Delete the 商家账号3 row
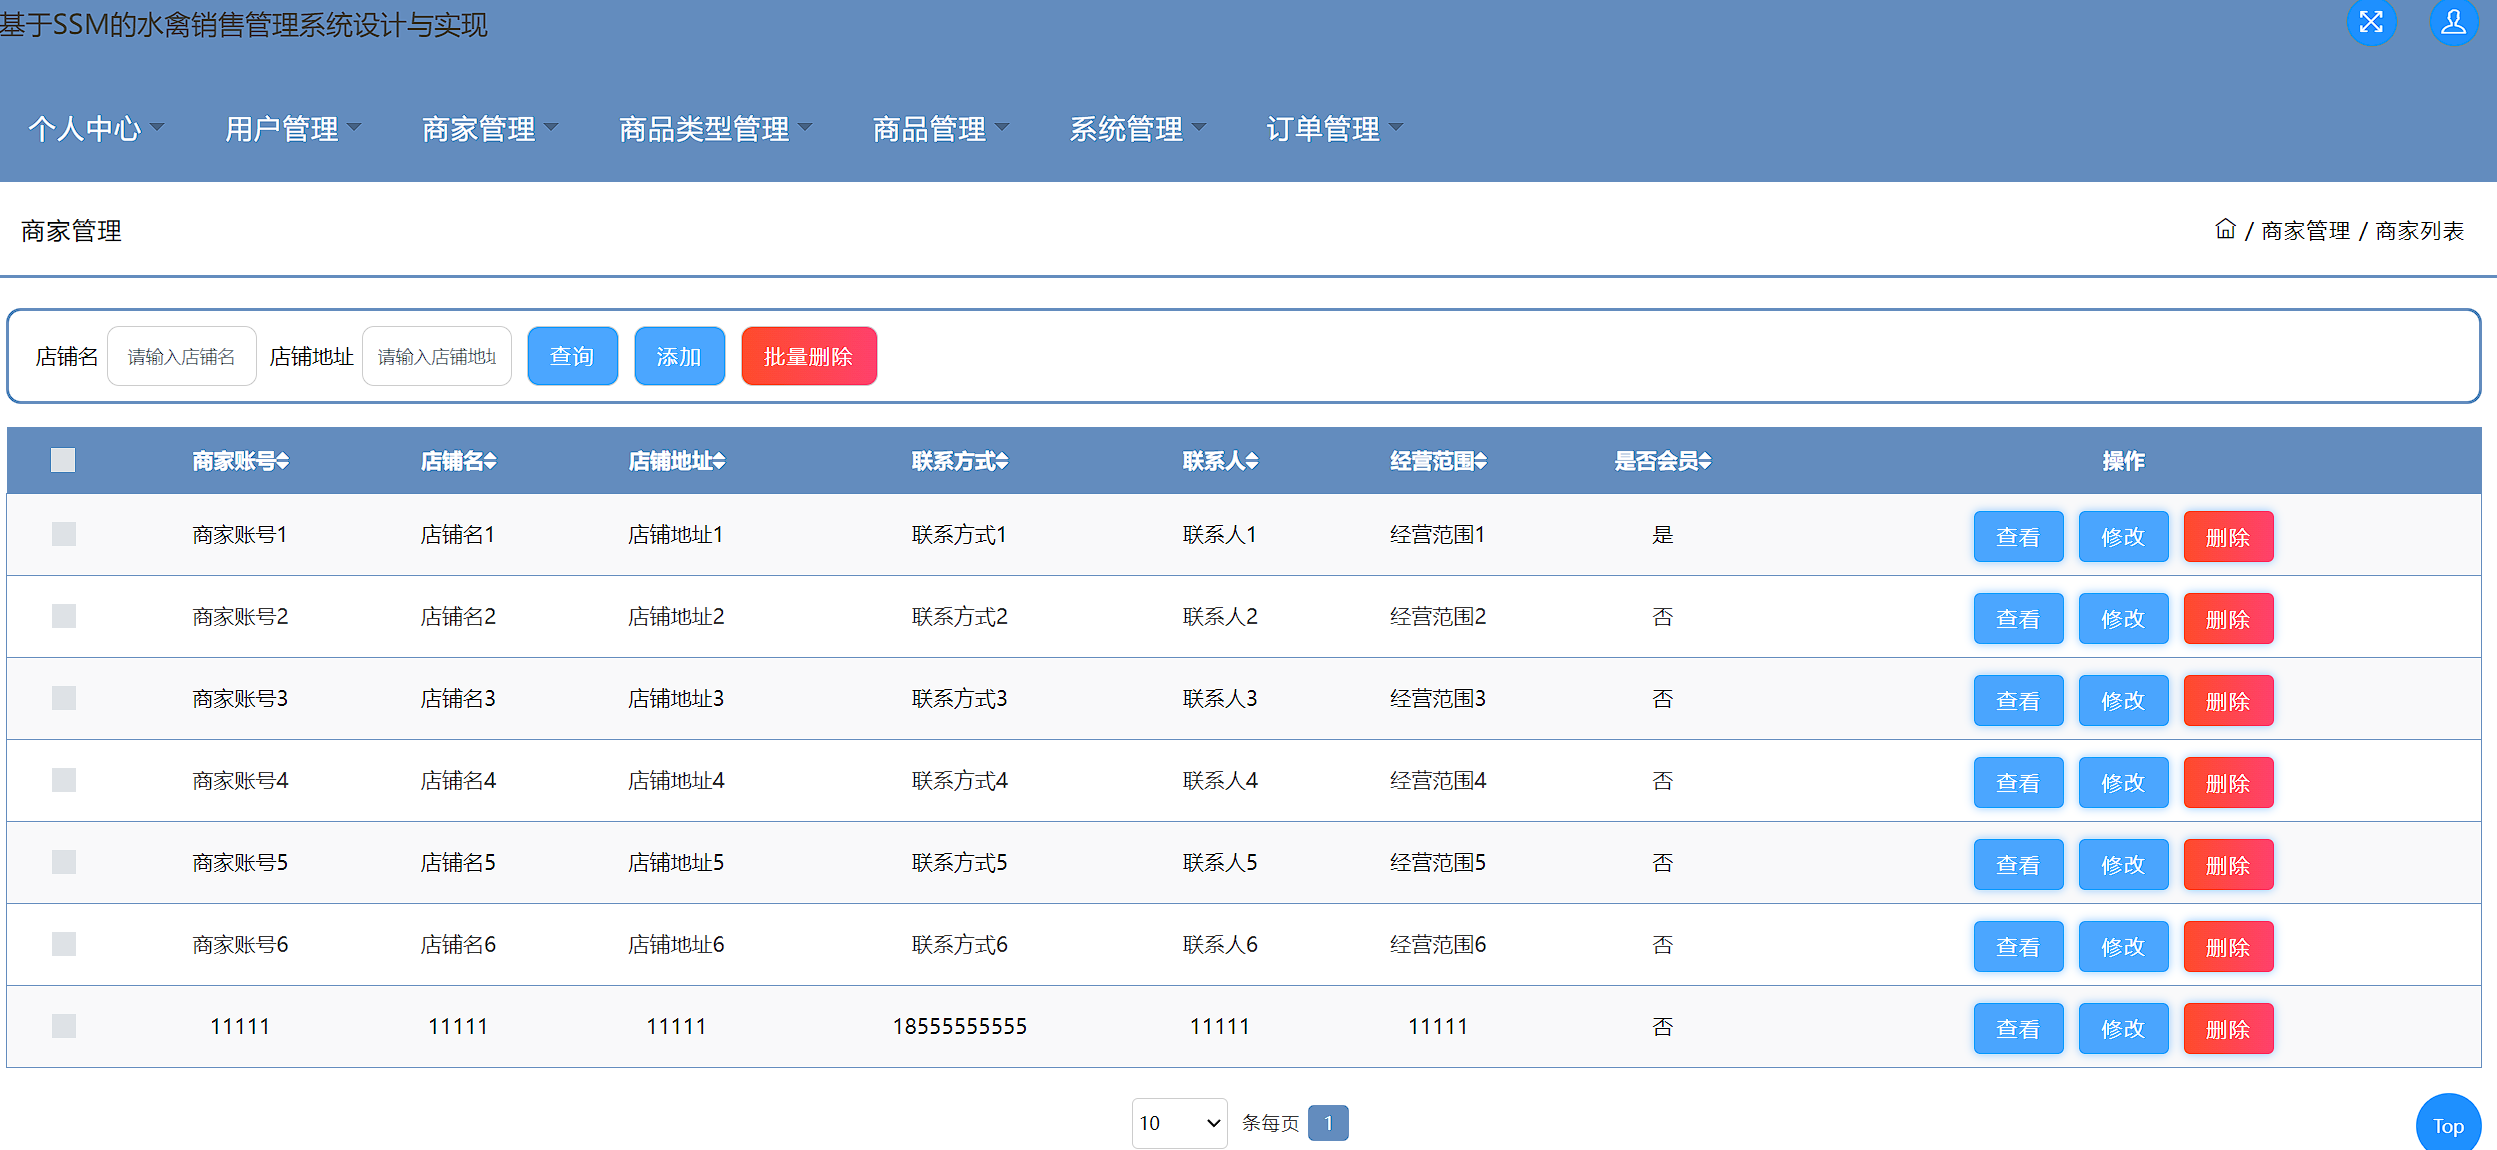 click(x=2229, y=701)
